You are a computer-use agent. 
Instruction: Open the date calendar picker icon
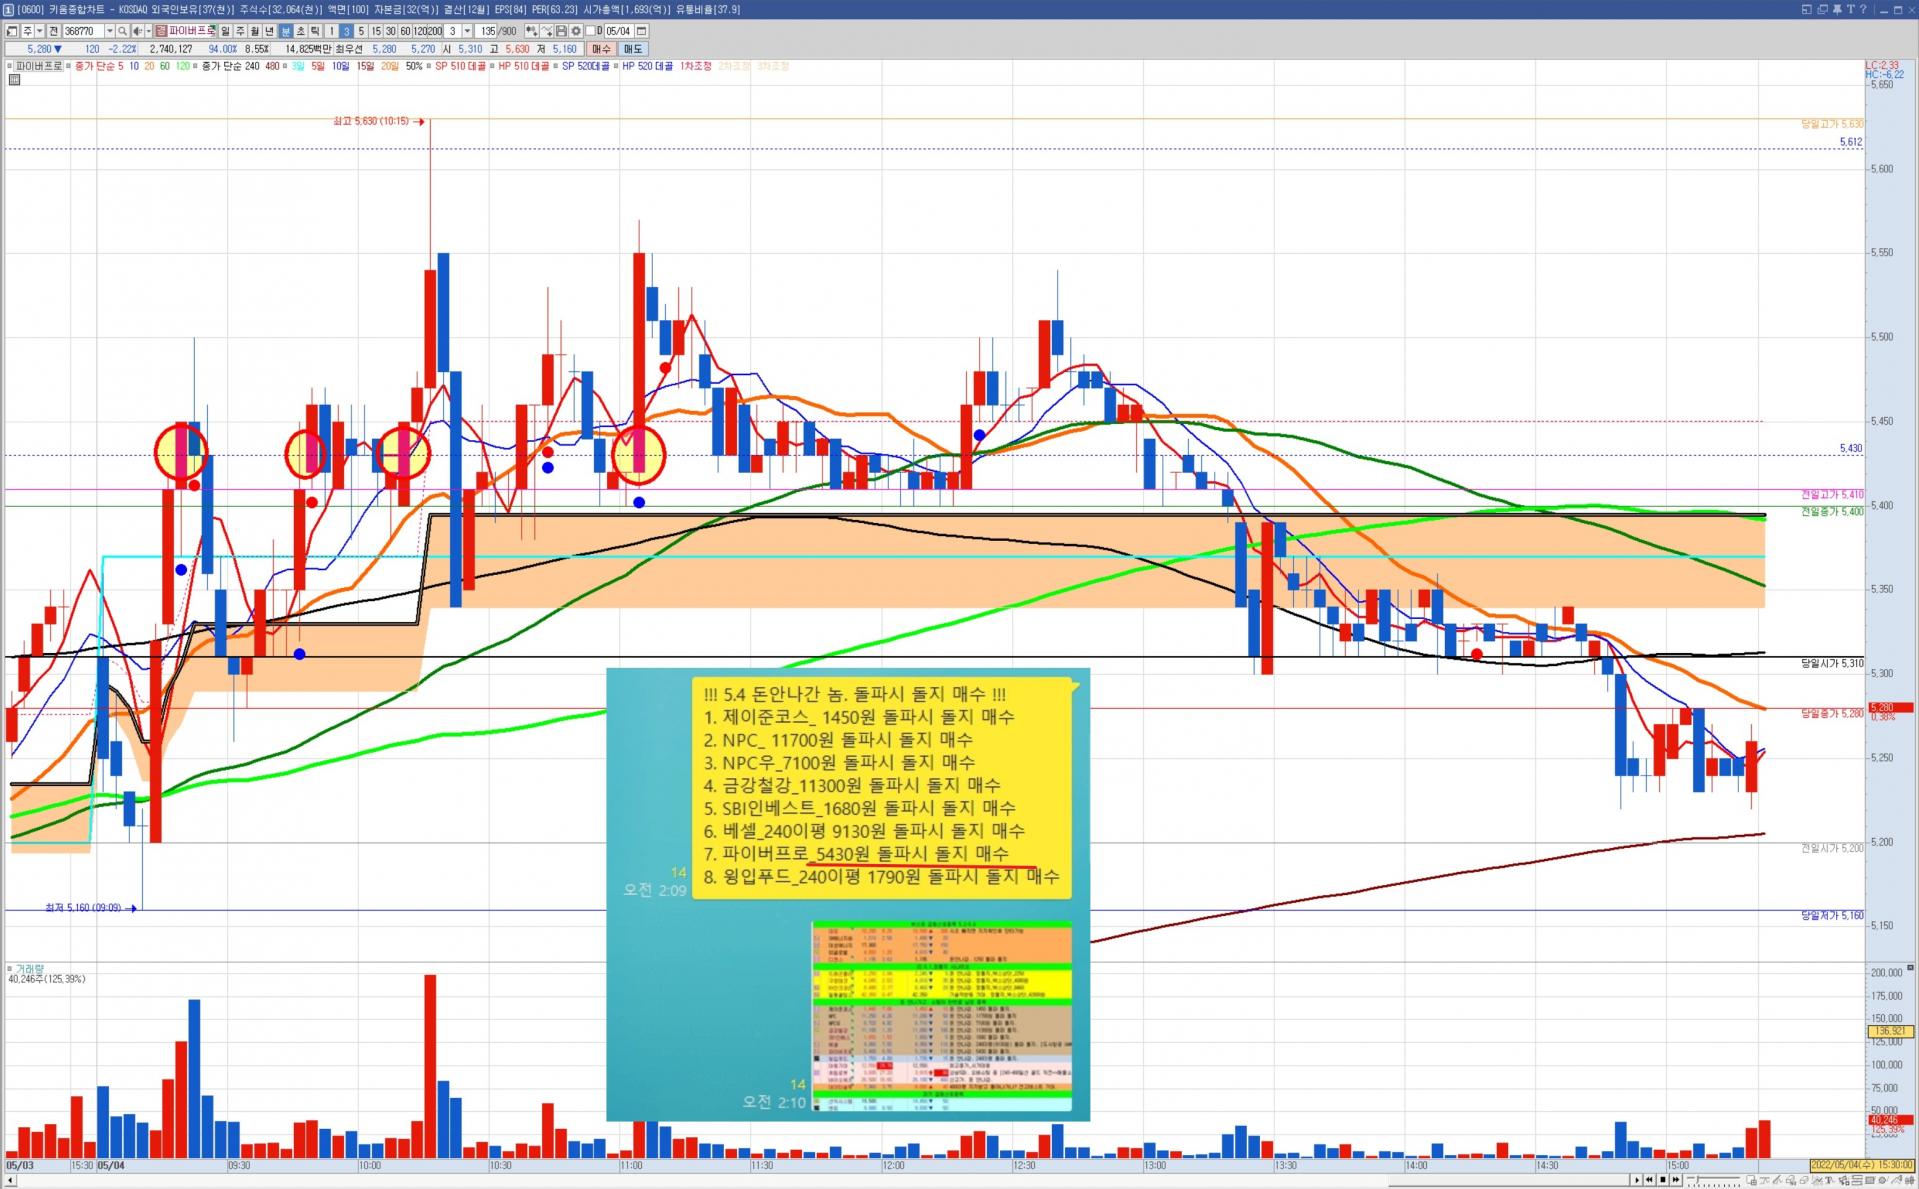[641, 31]
